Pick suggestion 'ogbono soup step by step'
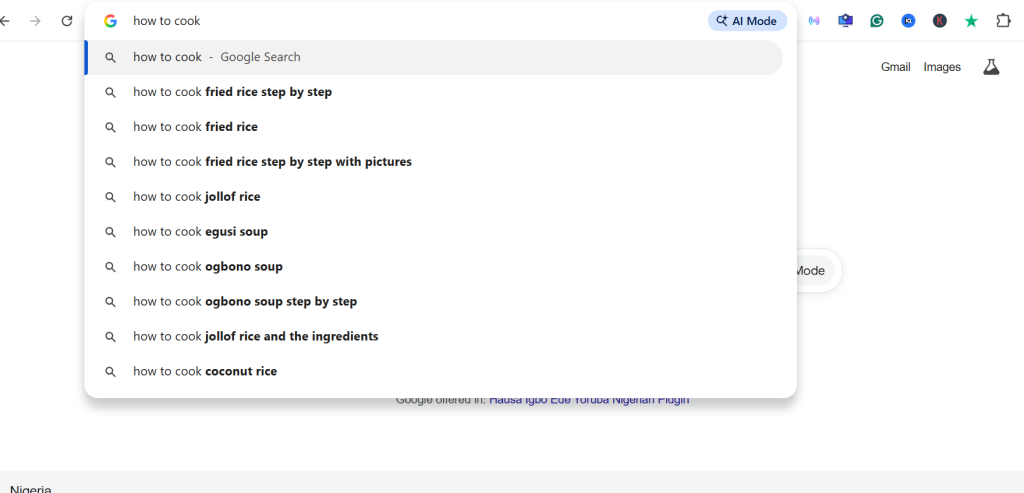 pos(434,302)
